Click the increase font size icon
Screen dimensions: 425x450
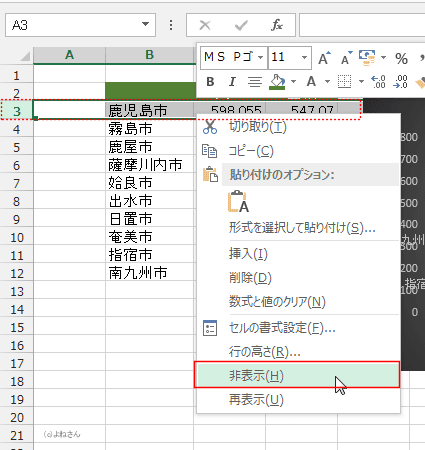pyautogui.click(x=324, y=58)
